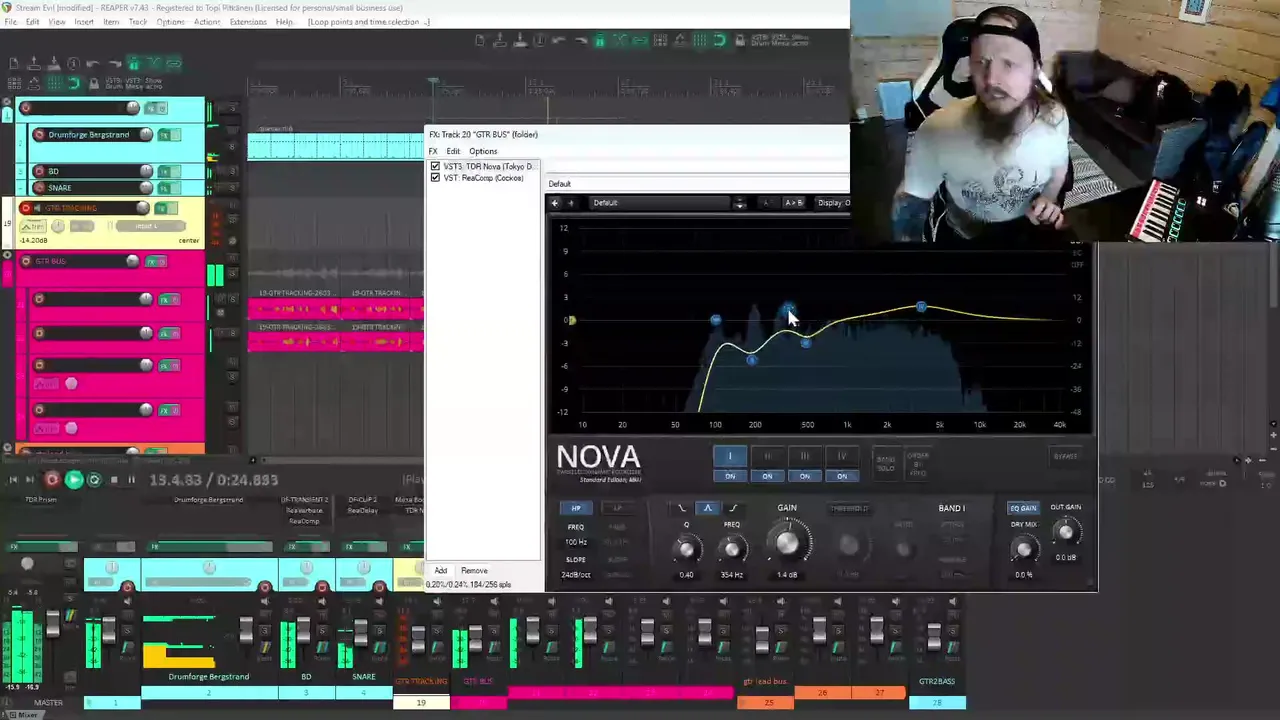Click Project Settings icon above track list
This screenshot has height=720, width=1280.
74,64
